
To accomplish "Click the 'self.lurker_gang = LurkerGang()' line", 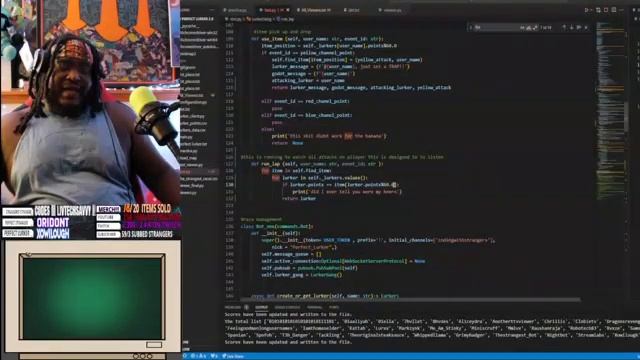I will coord(302,275).
